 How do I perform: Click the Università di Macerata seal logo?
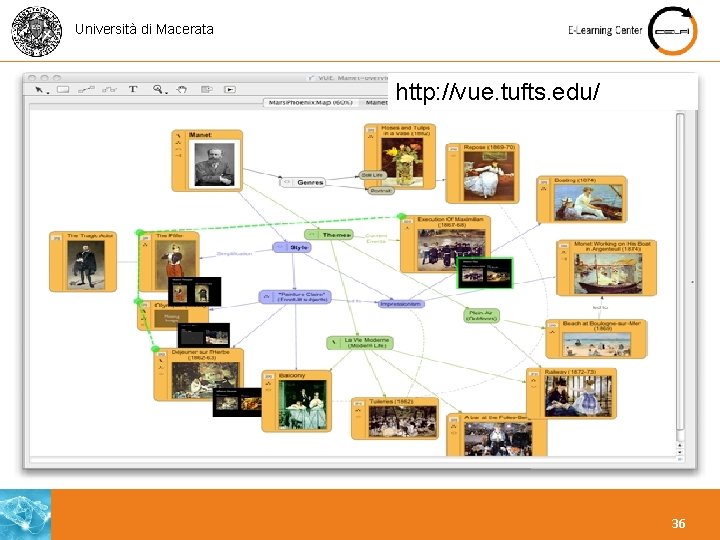click(37, 31)
